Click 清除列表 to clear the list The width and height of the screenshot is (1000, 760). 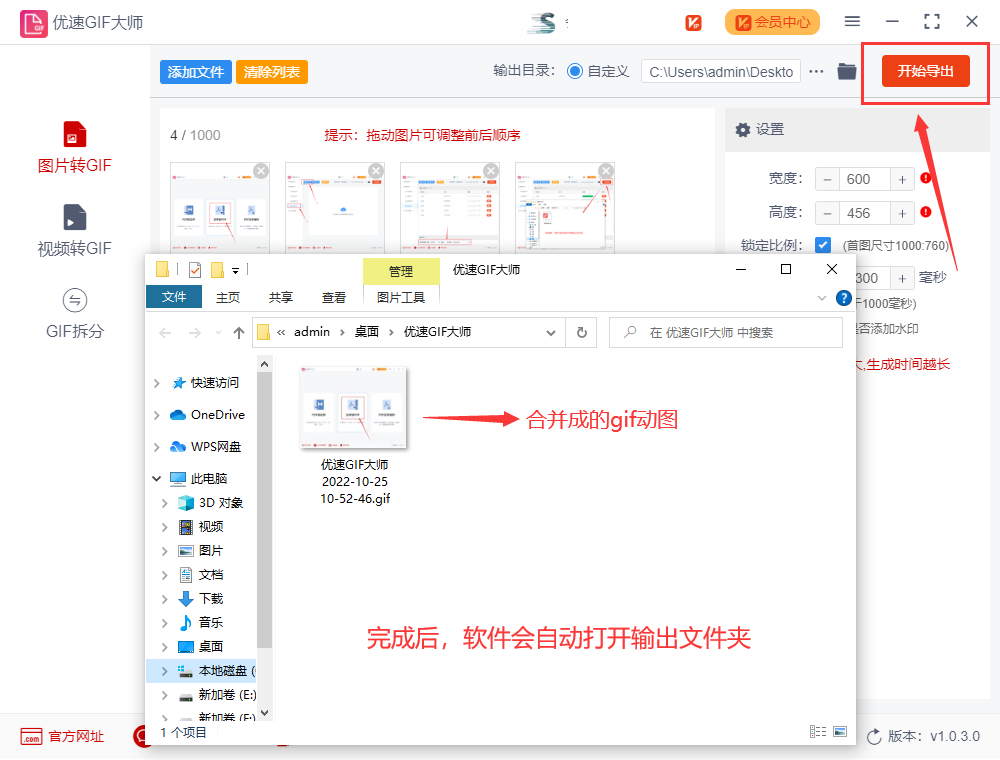[x=272, y=72]
